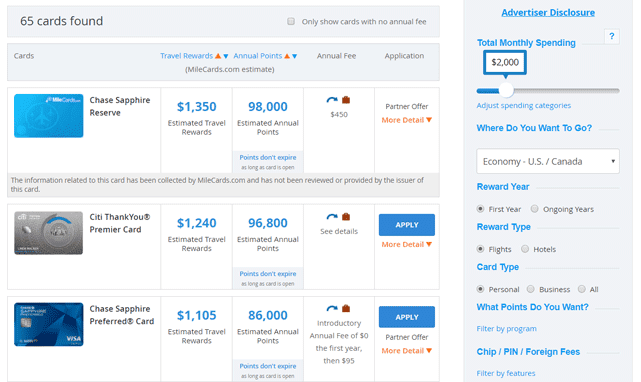The image size is (641, 382).
Task: Open Chase Sapphire Preferred Card name link
Action: tap(122, 315)
